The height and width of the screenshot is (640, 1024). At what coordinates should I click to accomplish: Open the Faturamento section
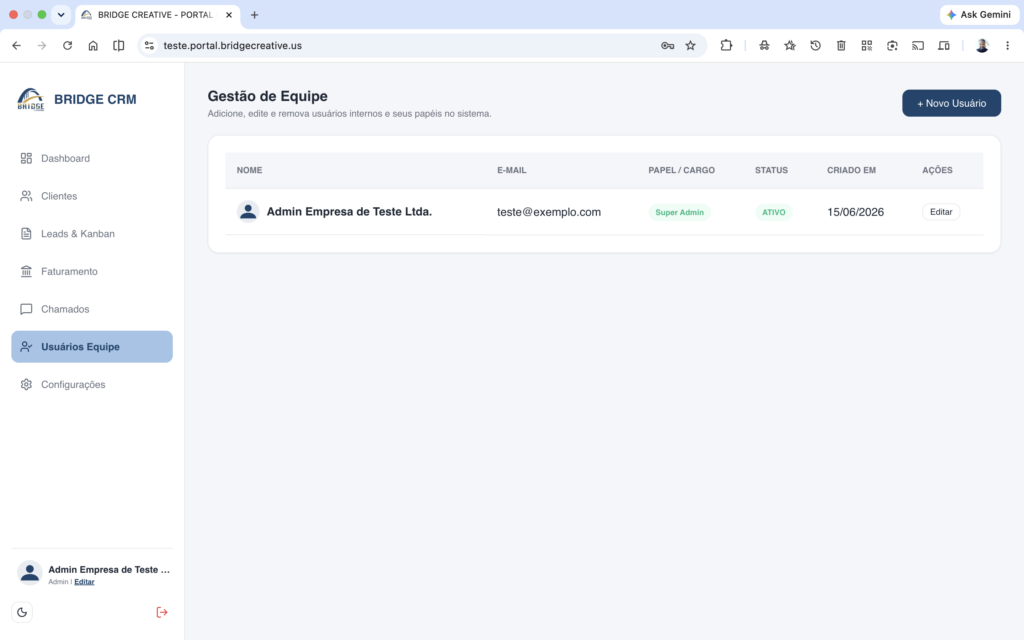[x=92, y=271]
